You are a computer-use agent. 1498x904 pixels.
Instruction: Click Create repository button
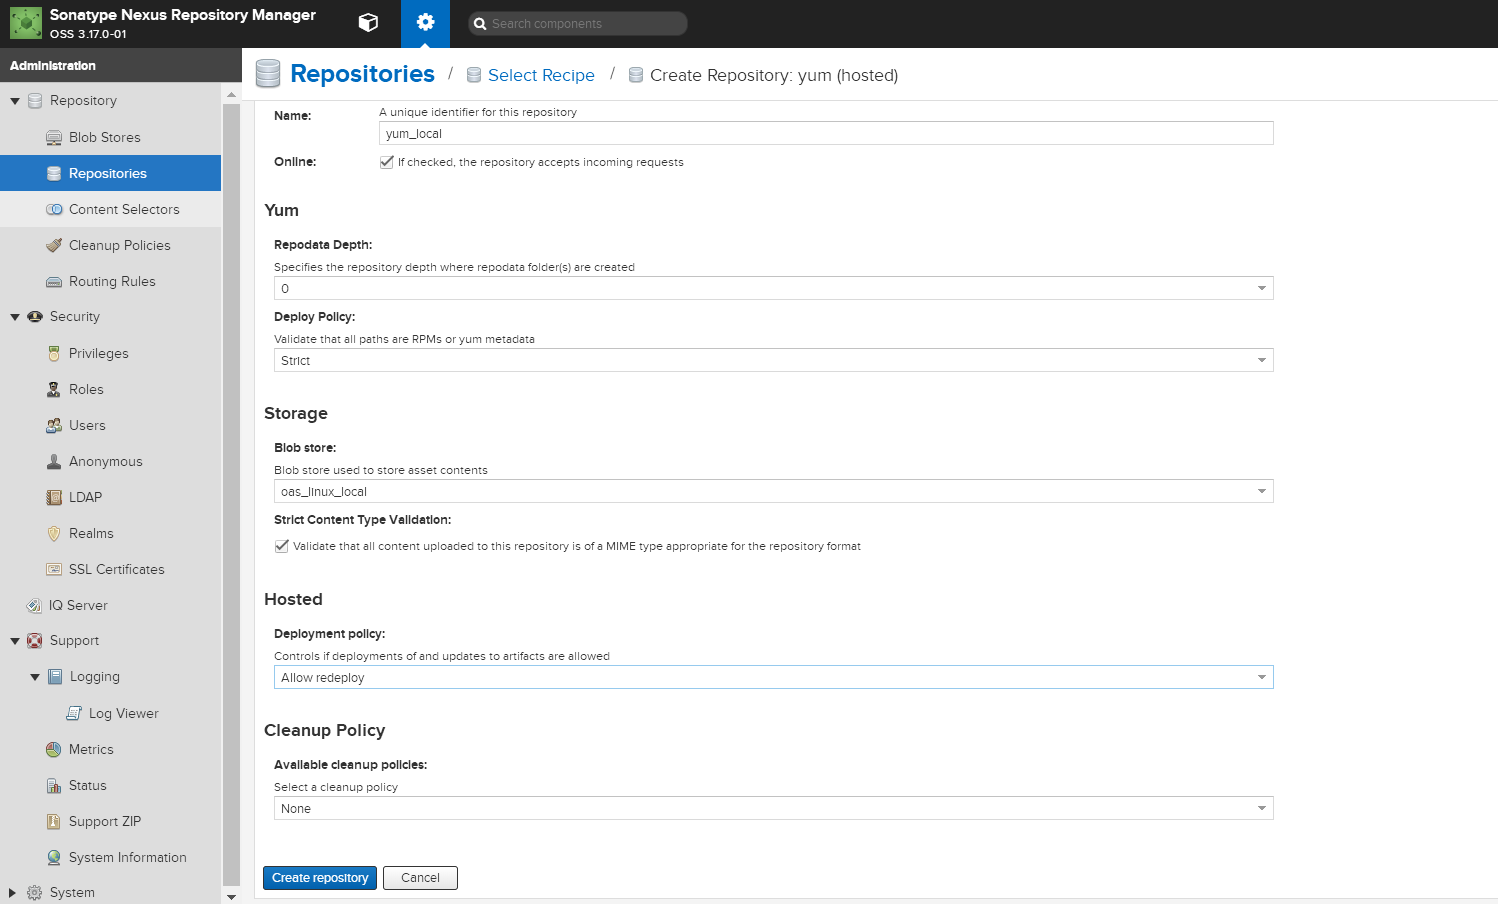pos(320,878)
